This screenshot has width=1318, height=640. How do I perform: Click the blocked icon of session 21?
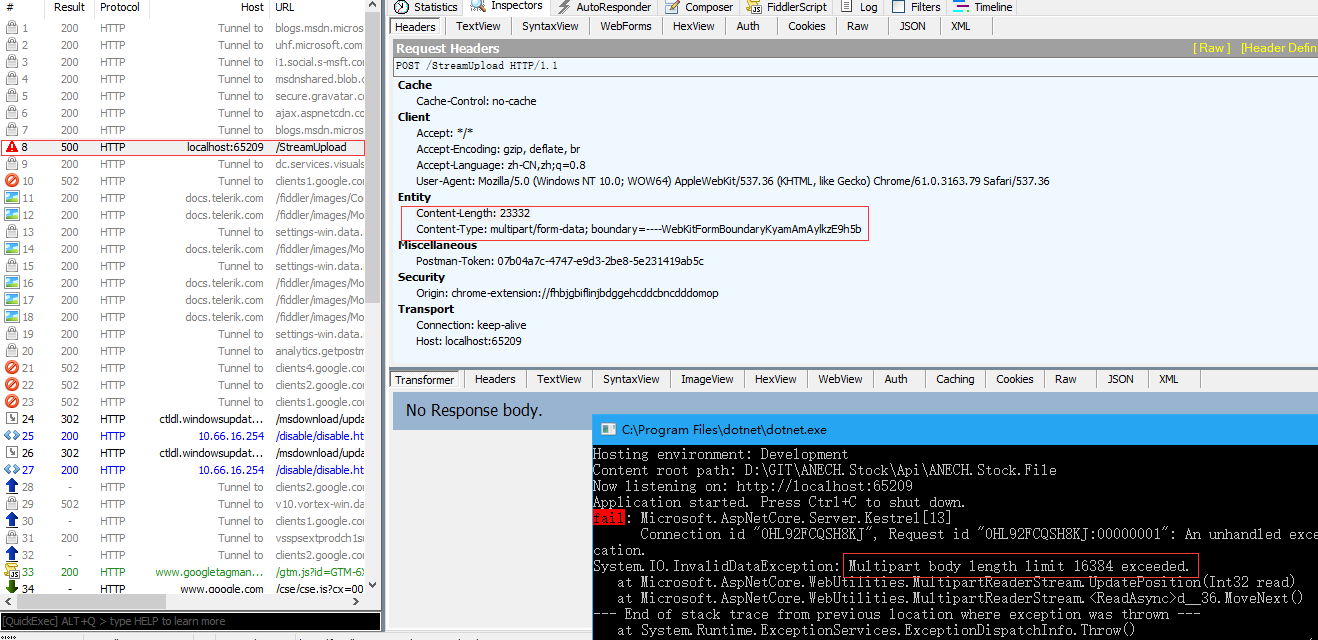(x=12, y=368)
